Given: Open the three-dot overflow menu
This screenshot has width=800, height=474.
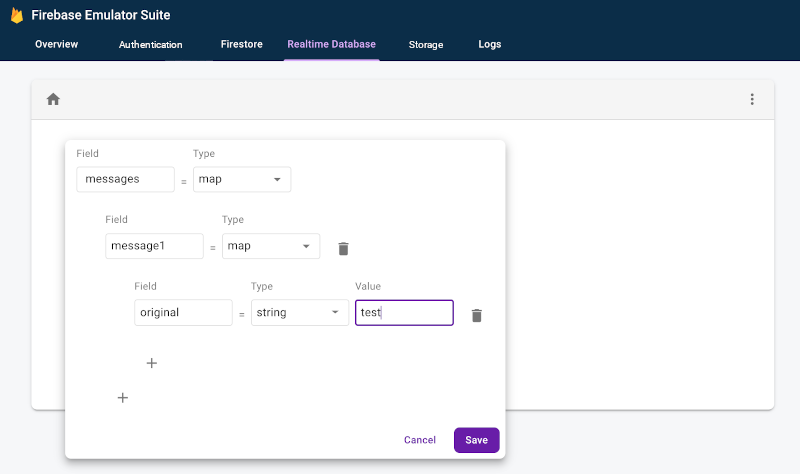Looking at the screenshot, I should (752, 99).
